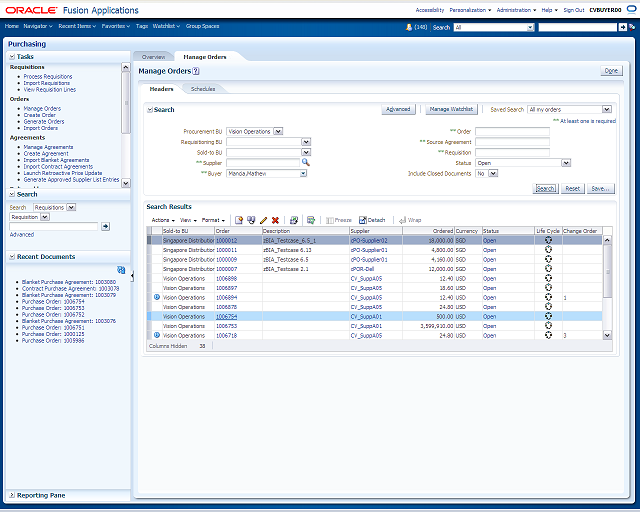Screen dimensions: 640x512
Task: Click in the Order input field
Action: click(x=512, y=131)
